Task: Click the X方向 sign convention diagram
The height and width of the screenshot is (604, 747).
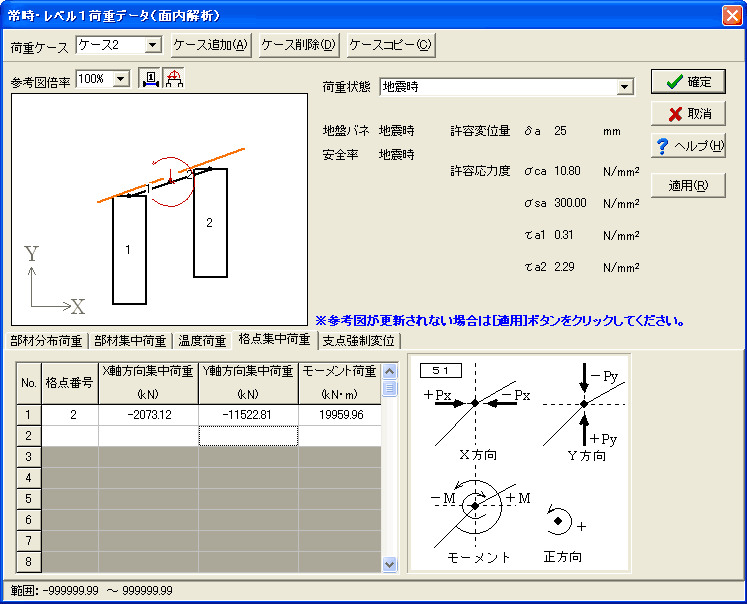Action: click(x=476, y=412)
